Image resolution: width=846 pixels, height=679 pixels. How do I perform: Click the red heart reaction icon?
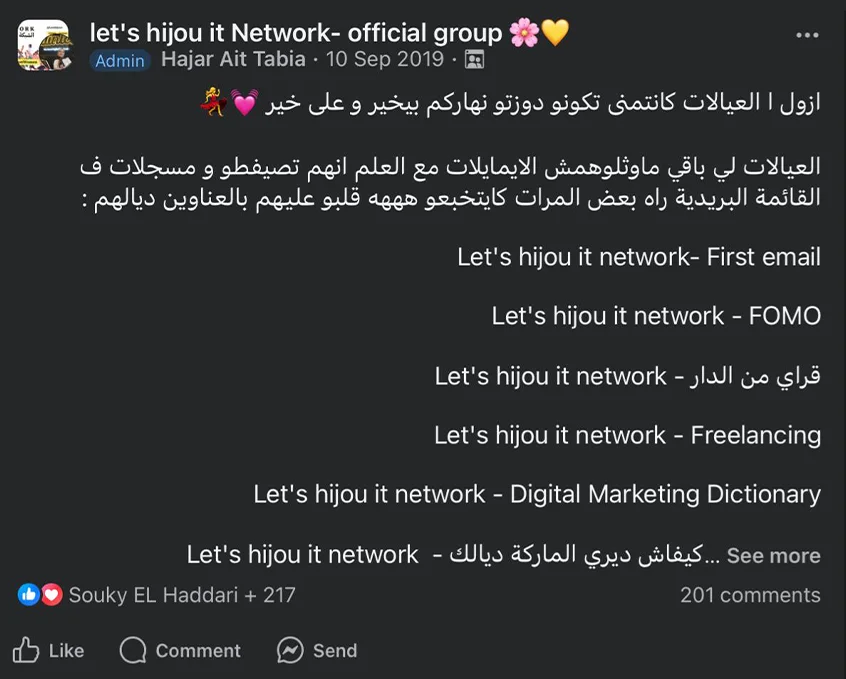[x=52, y=595]
